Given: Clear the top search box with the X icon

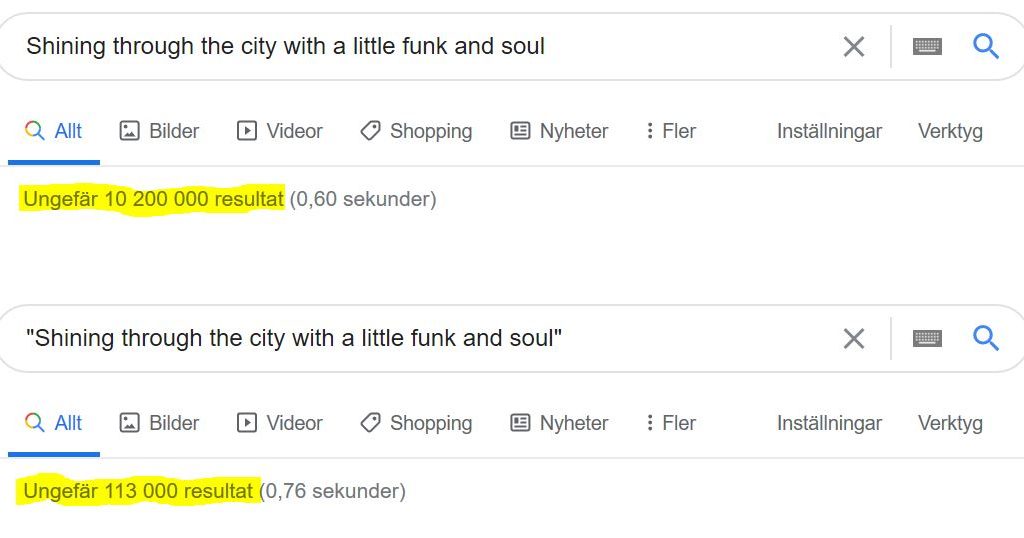Looking at the screenshot, I should click(x=854, y=46).
